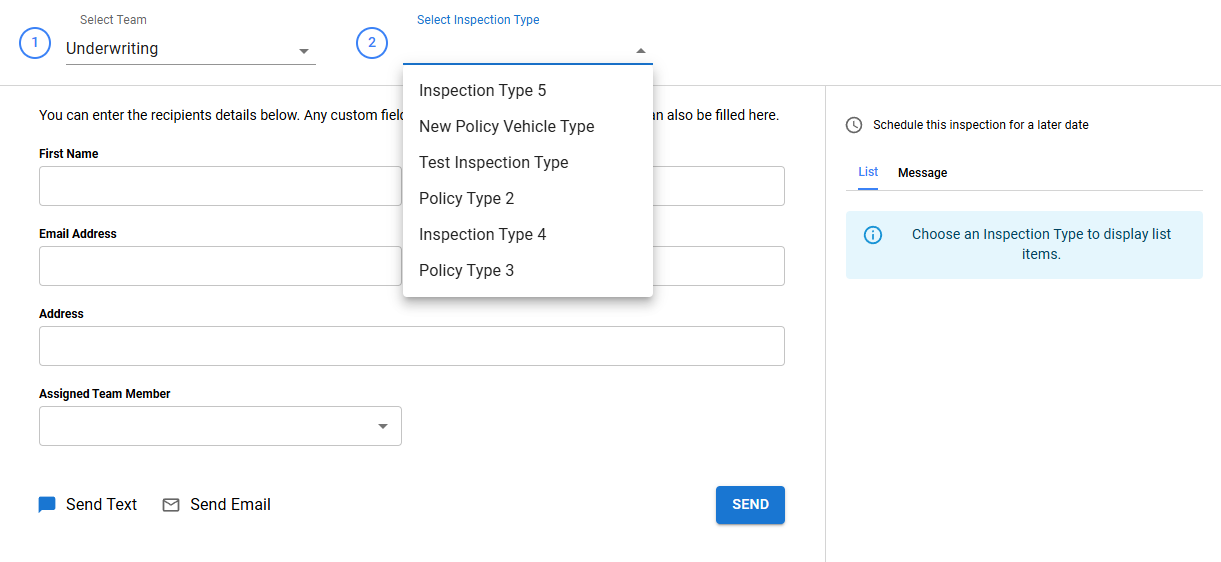This screenshot has height=562, width=1221.
Task: Click the clock icon beside Schedule inspection
Action: 854,125
